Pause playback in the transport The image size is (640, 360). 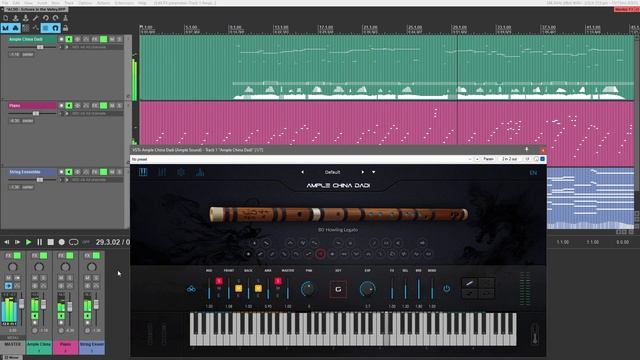(x=40, y=242)
